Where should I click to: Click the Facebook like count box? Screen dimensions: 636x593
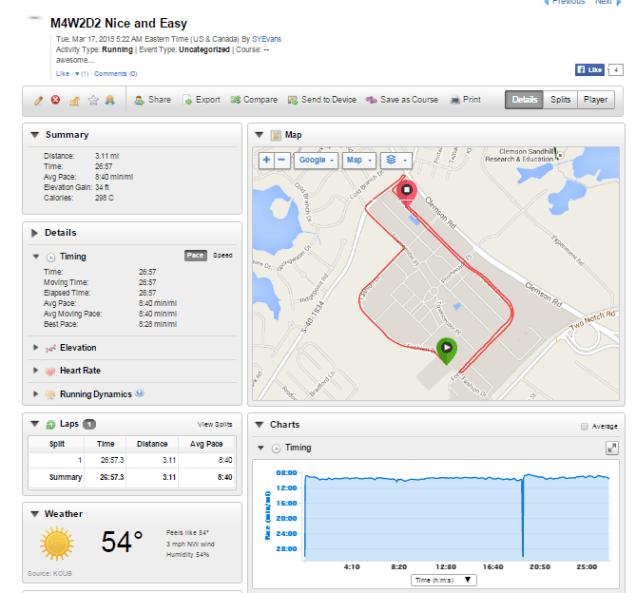tap(616, 70)
